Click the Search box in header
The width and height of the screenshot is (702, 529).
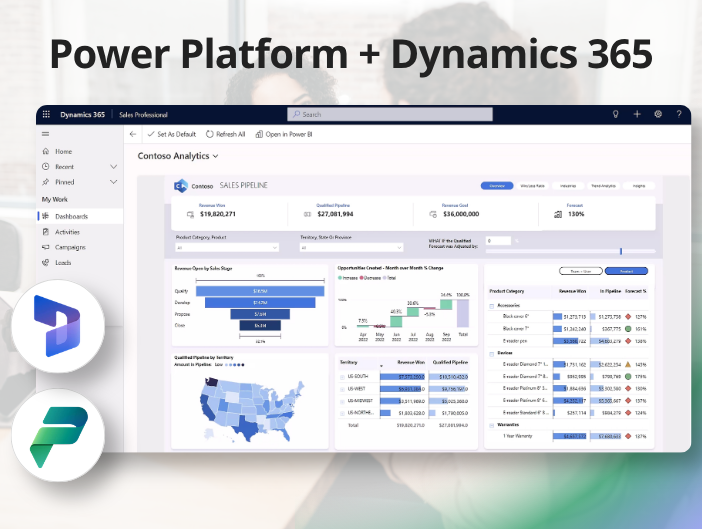390,114
